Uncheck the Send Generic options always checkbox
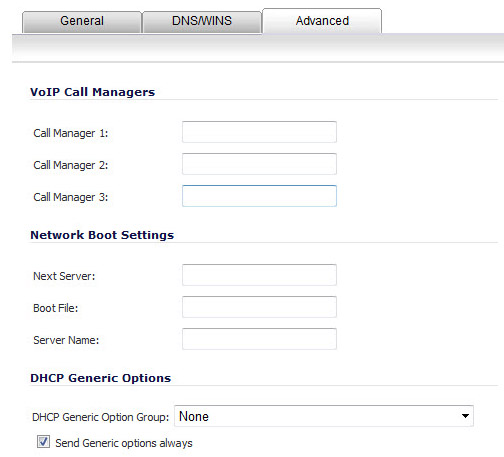504x457 pixels. tap(43, 442)
